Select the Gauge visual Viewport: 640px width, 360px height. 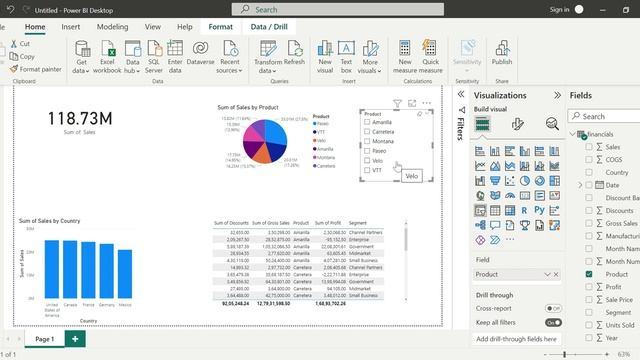(510, 196)
